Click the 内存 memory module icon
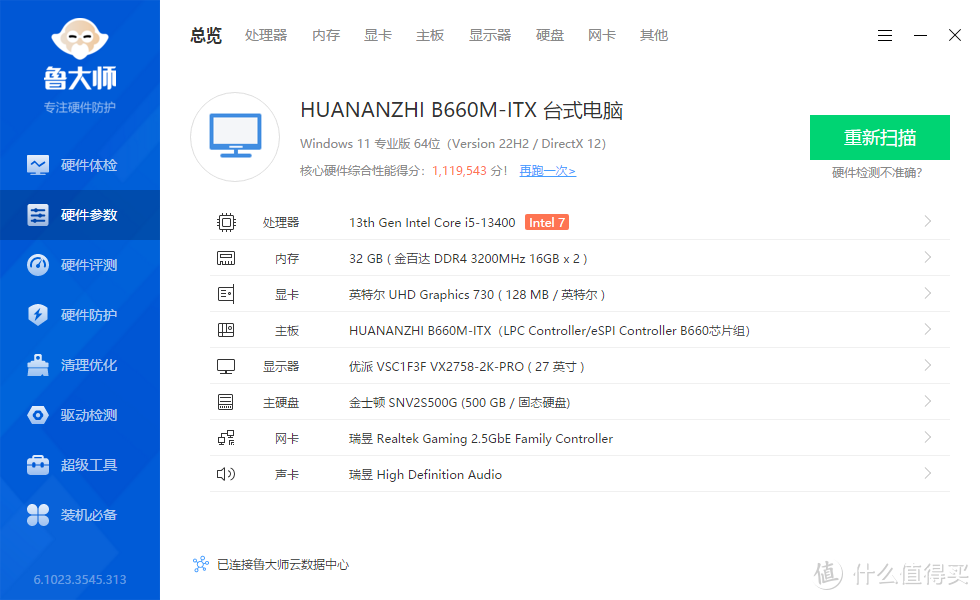 pyautogui.click(x=226, y=258)
